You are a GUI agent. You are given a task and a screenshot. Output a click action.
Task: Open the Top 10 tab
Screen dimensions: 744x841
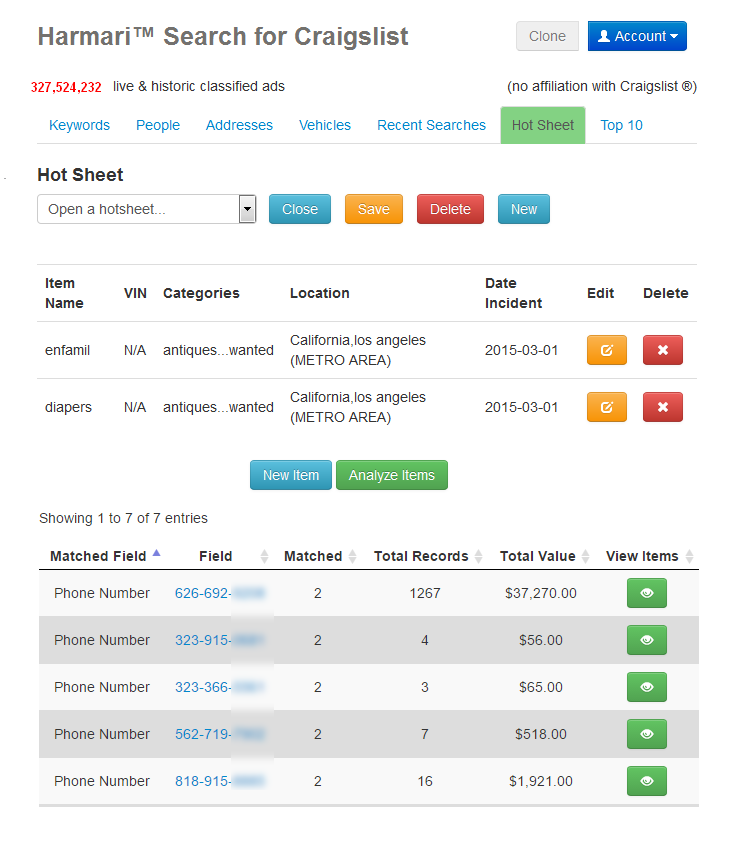click(621, 126)
